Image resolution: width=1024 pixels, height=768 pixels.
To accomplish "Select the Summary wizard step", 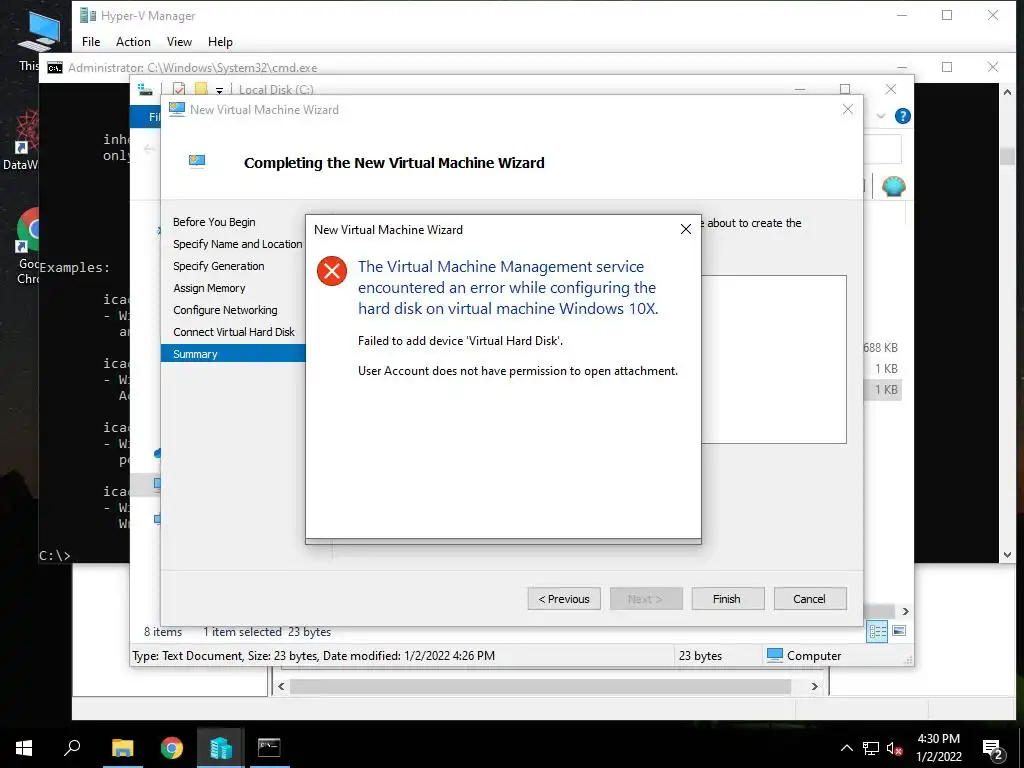I will point(233,354).
